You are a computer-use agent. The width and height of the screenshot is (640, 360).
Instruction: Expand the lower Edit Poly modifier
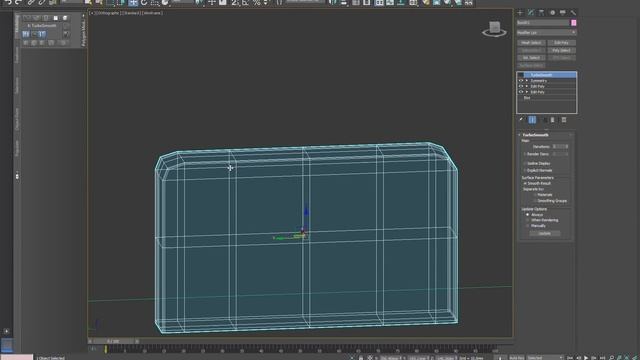tap(527, 92)
